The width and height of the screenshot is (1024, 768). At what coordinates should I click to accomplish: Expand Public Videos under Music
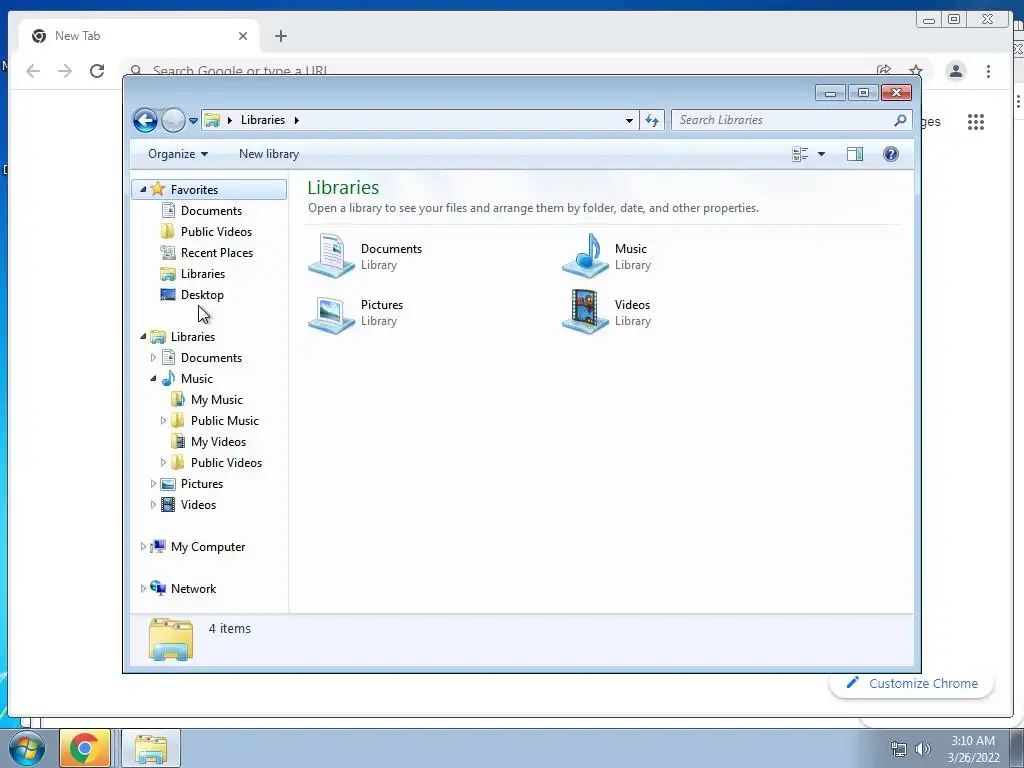(163, 462)
